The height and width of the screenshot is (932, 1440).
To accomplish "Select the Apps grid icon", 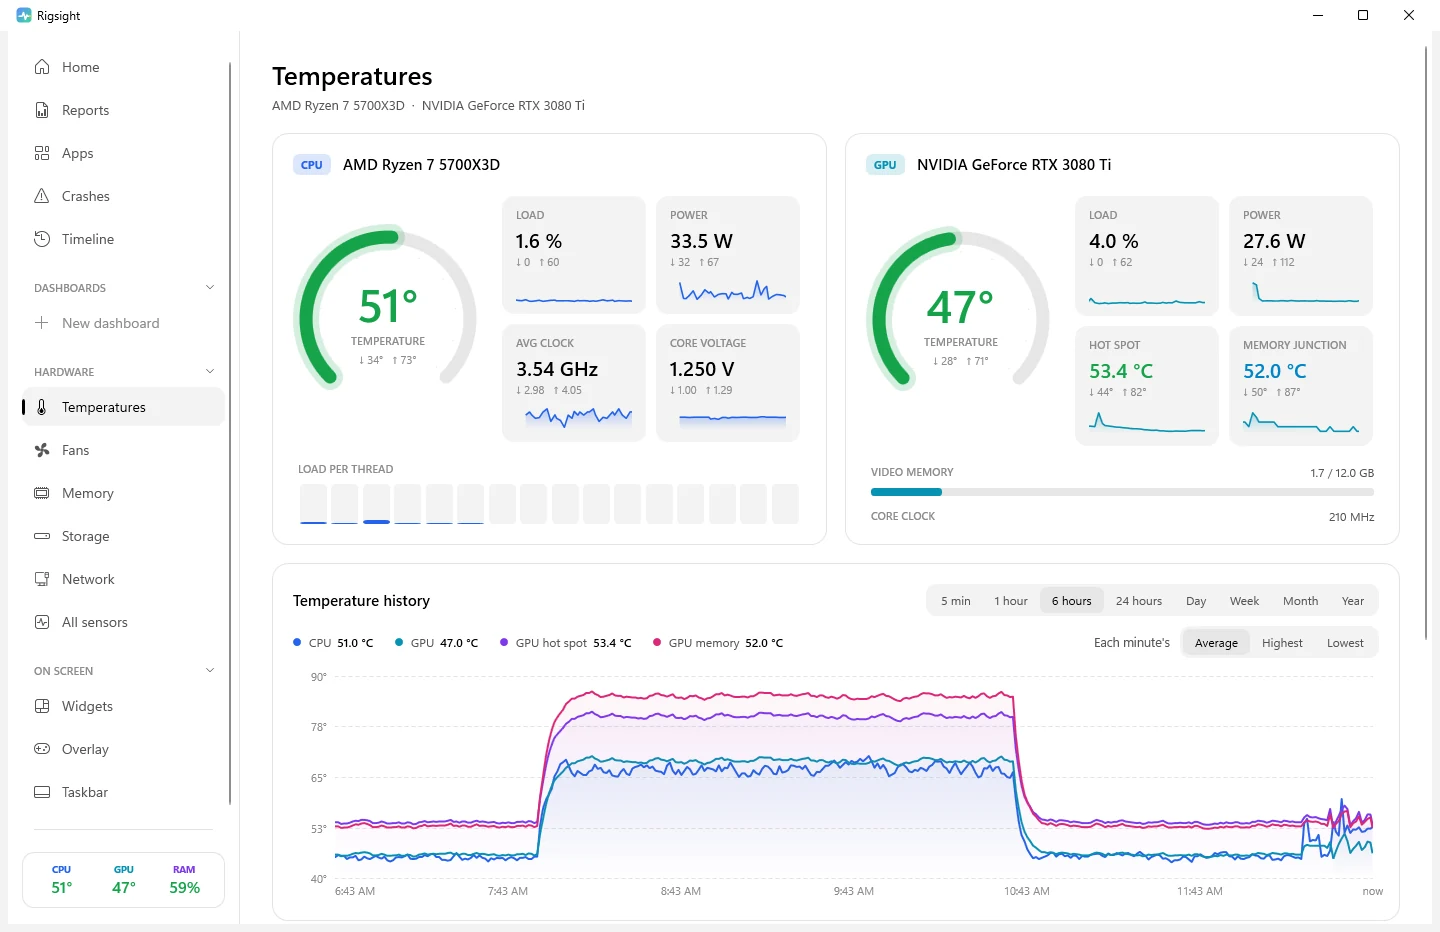I will [x=42, y=153].
